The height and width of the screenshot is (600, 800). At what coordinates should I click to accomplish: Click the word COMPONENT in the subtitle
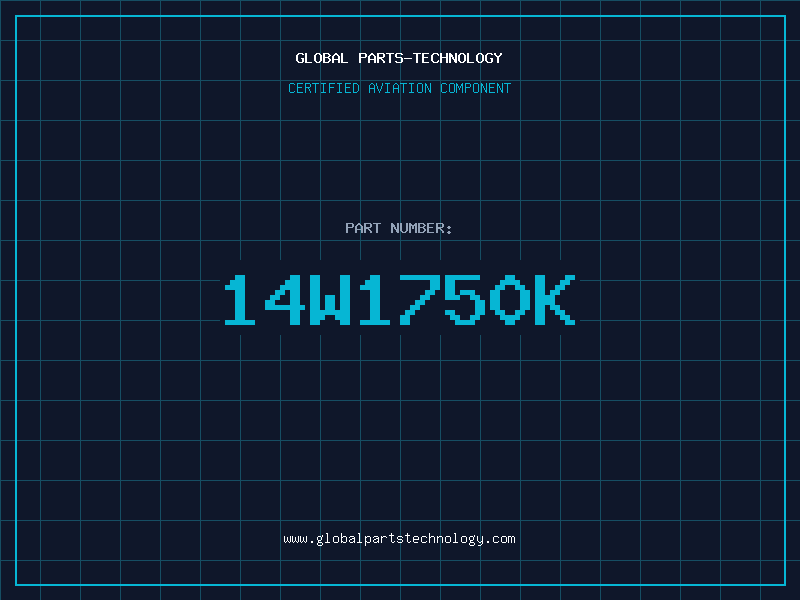pos(476,88)
